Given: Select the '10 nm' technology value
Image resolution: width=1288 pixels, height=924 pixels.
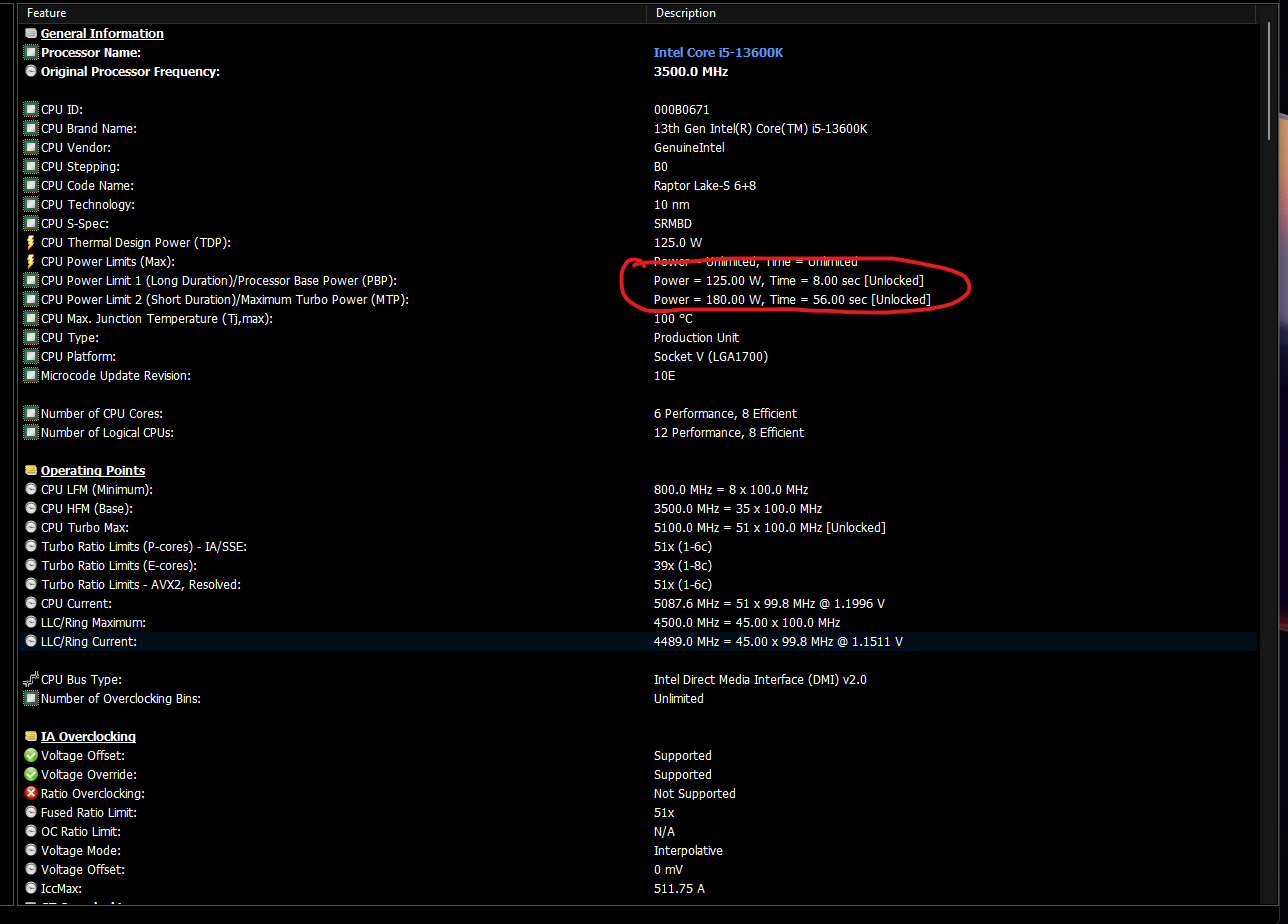Looking at the screenshot, I should coord(672,205).
